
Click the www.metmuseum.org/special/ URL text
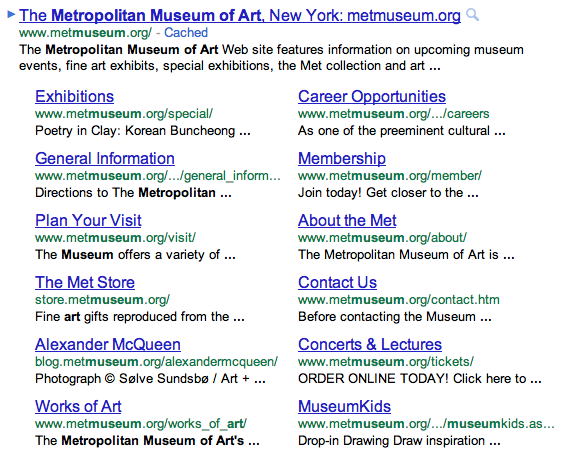coord(124,114)
